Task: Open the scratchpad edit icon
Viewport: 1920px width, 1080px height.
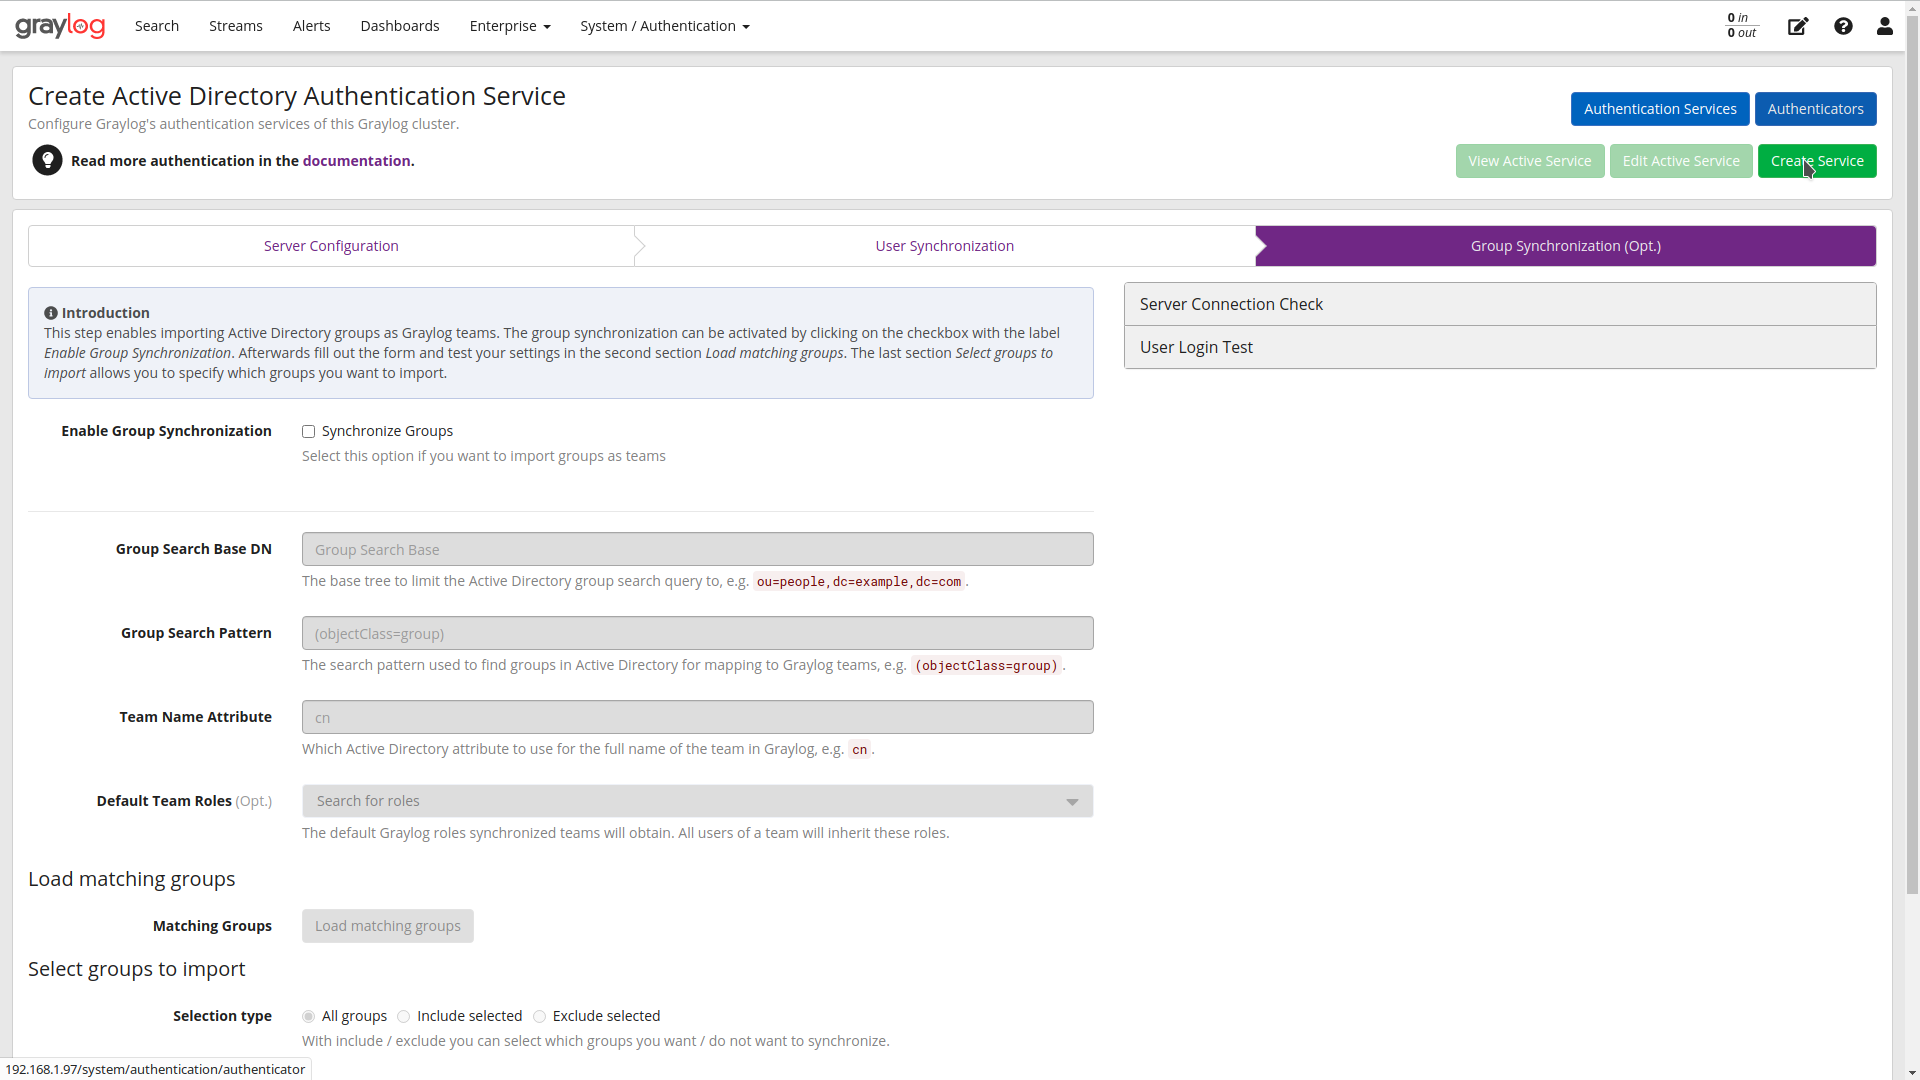Action: 1797,27
